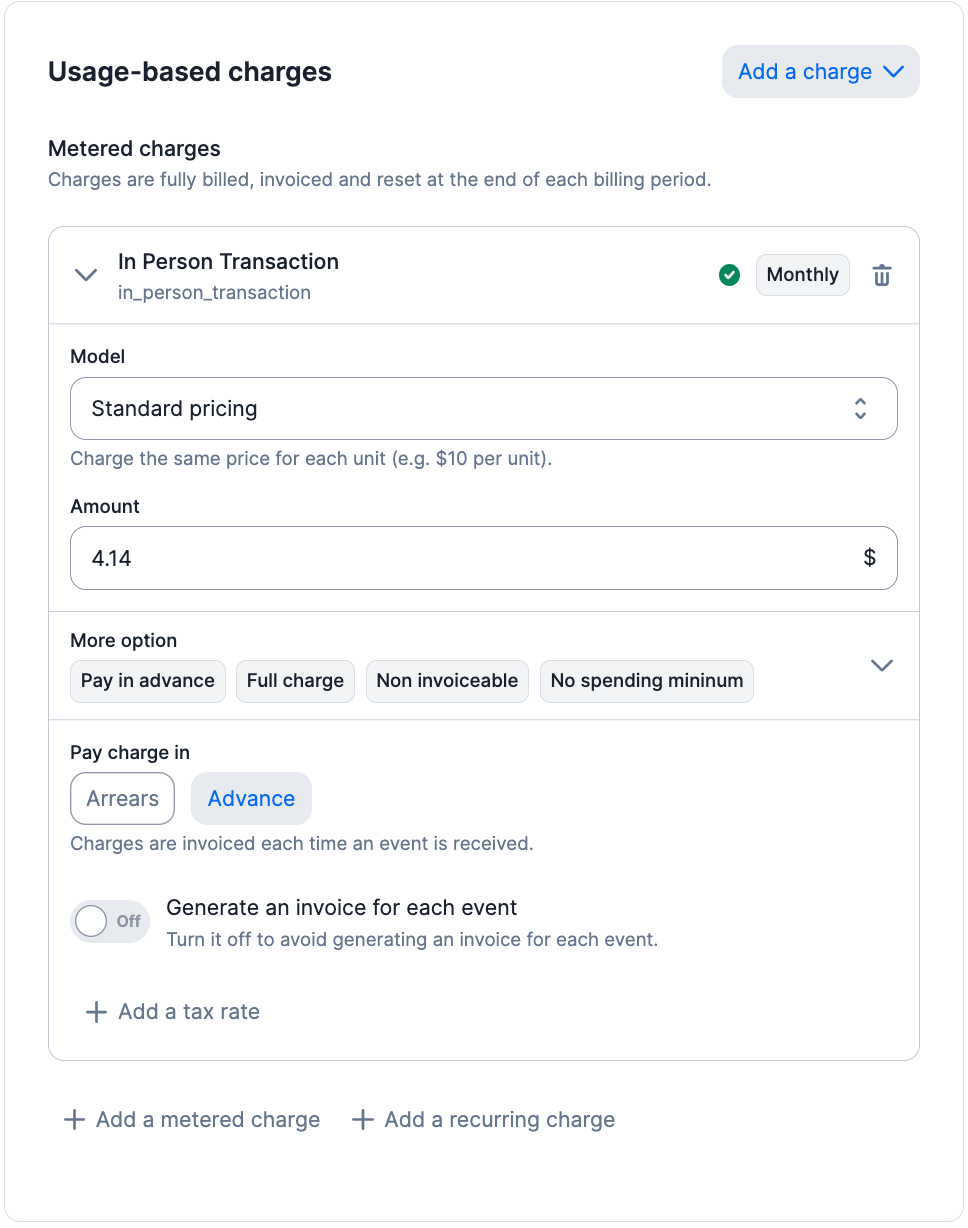Click the plus icon beside Add a tax rate
968x1228 pixels.
coord(96,1012)
